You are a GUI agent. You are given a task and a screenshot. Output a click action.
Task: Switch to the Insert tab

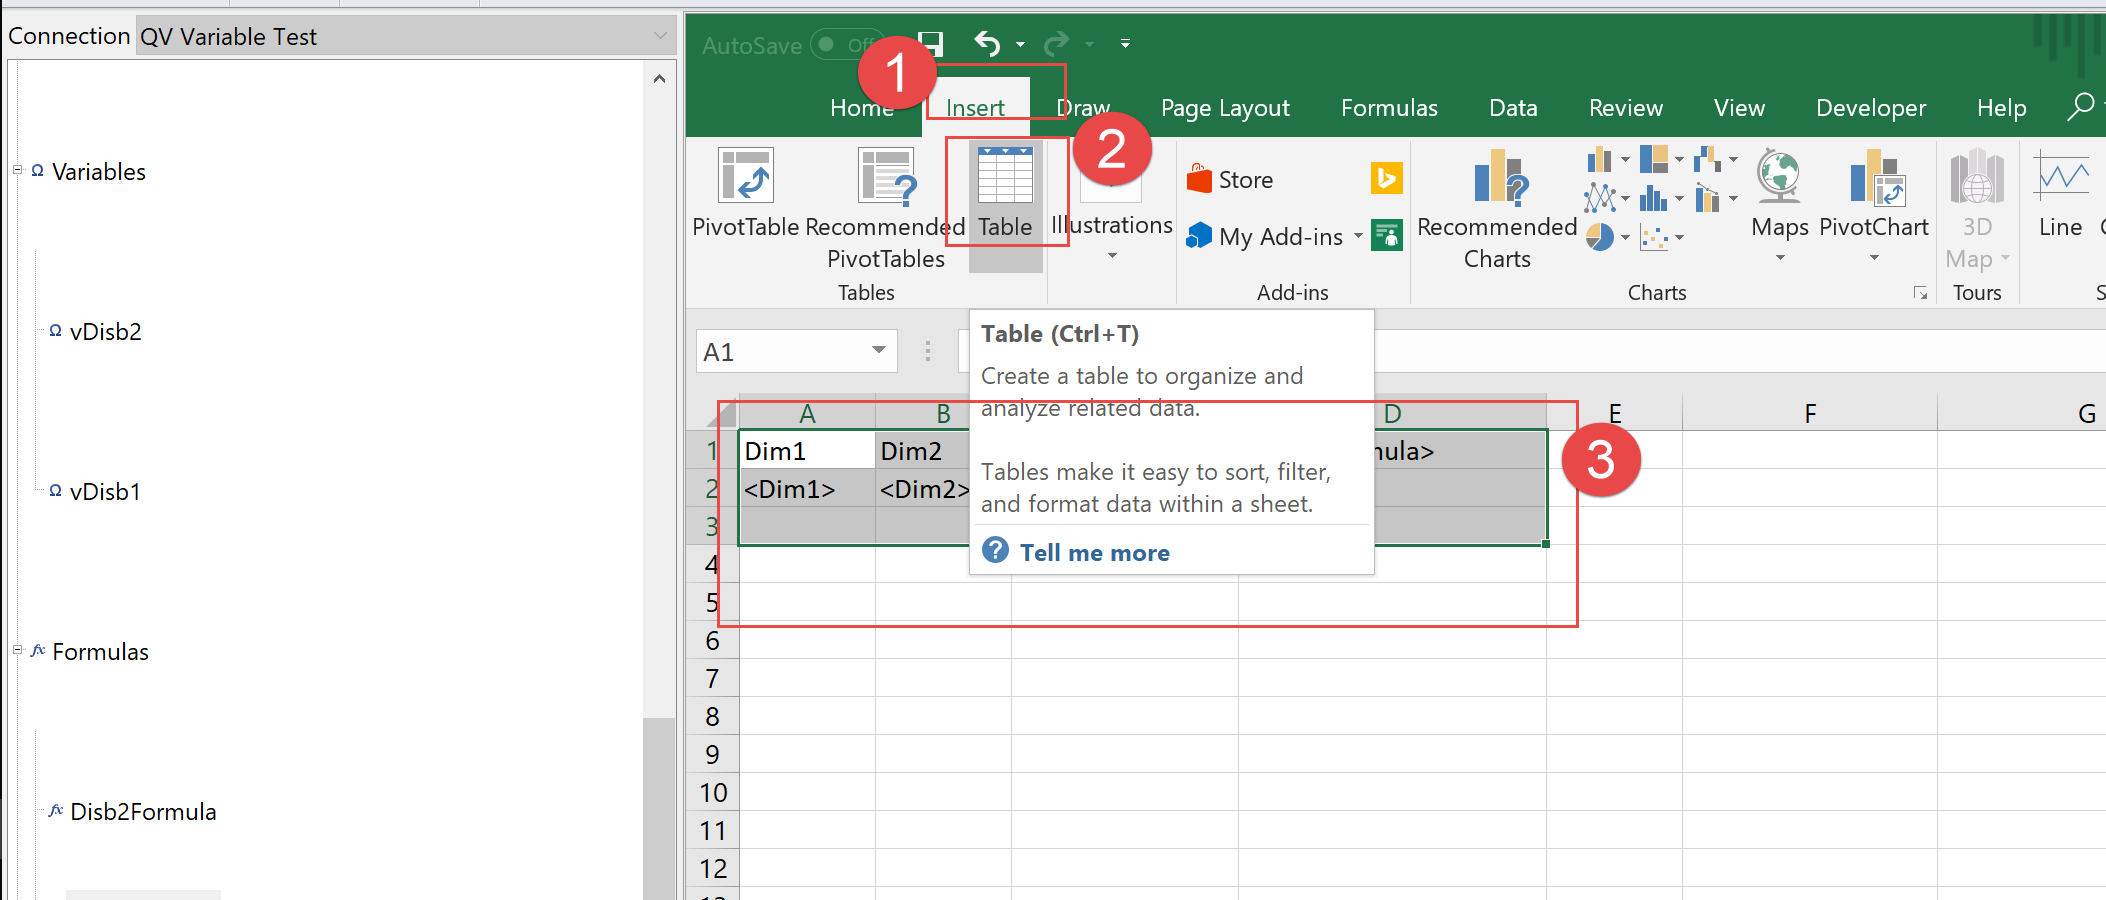point(975,108)
